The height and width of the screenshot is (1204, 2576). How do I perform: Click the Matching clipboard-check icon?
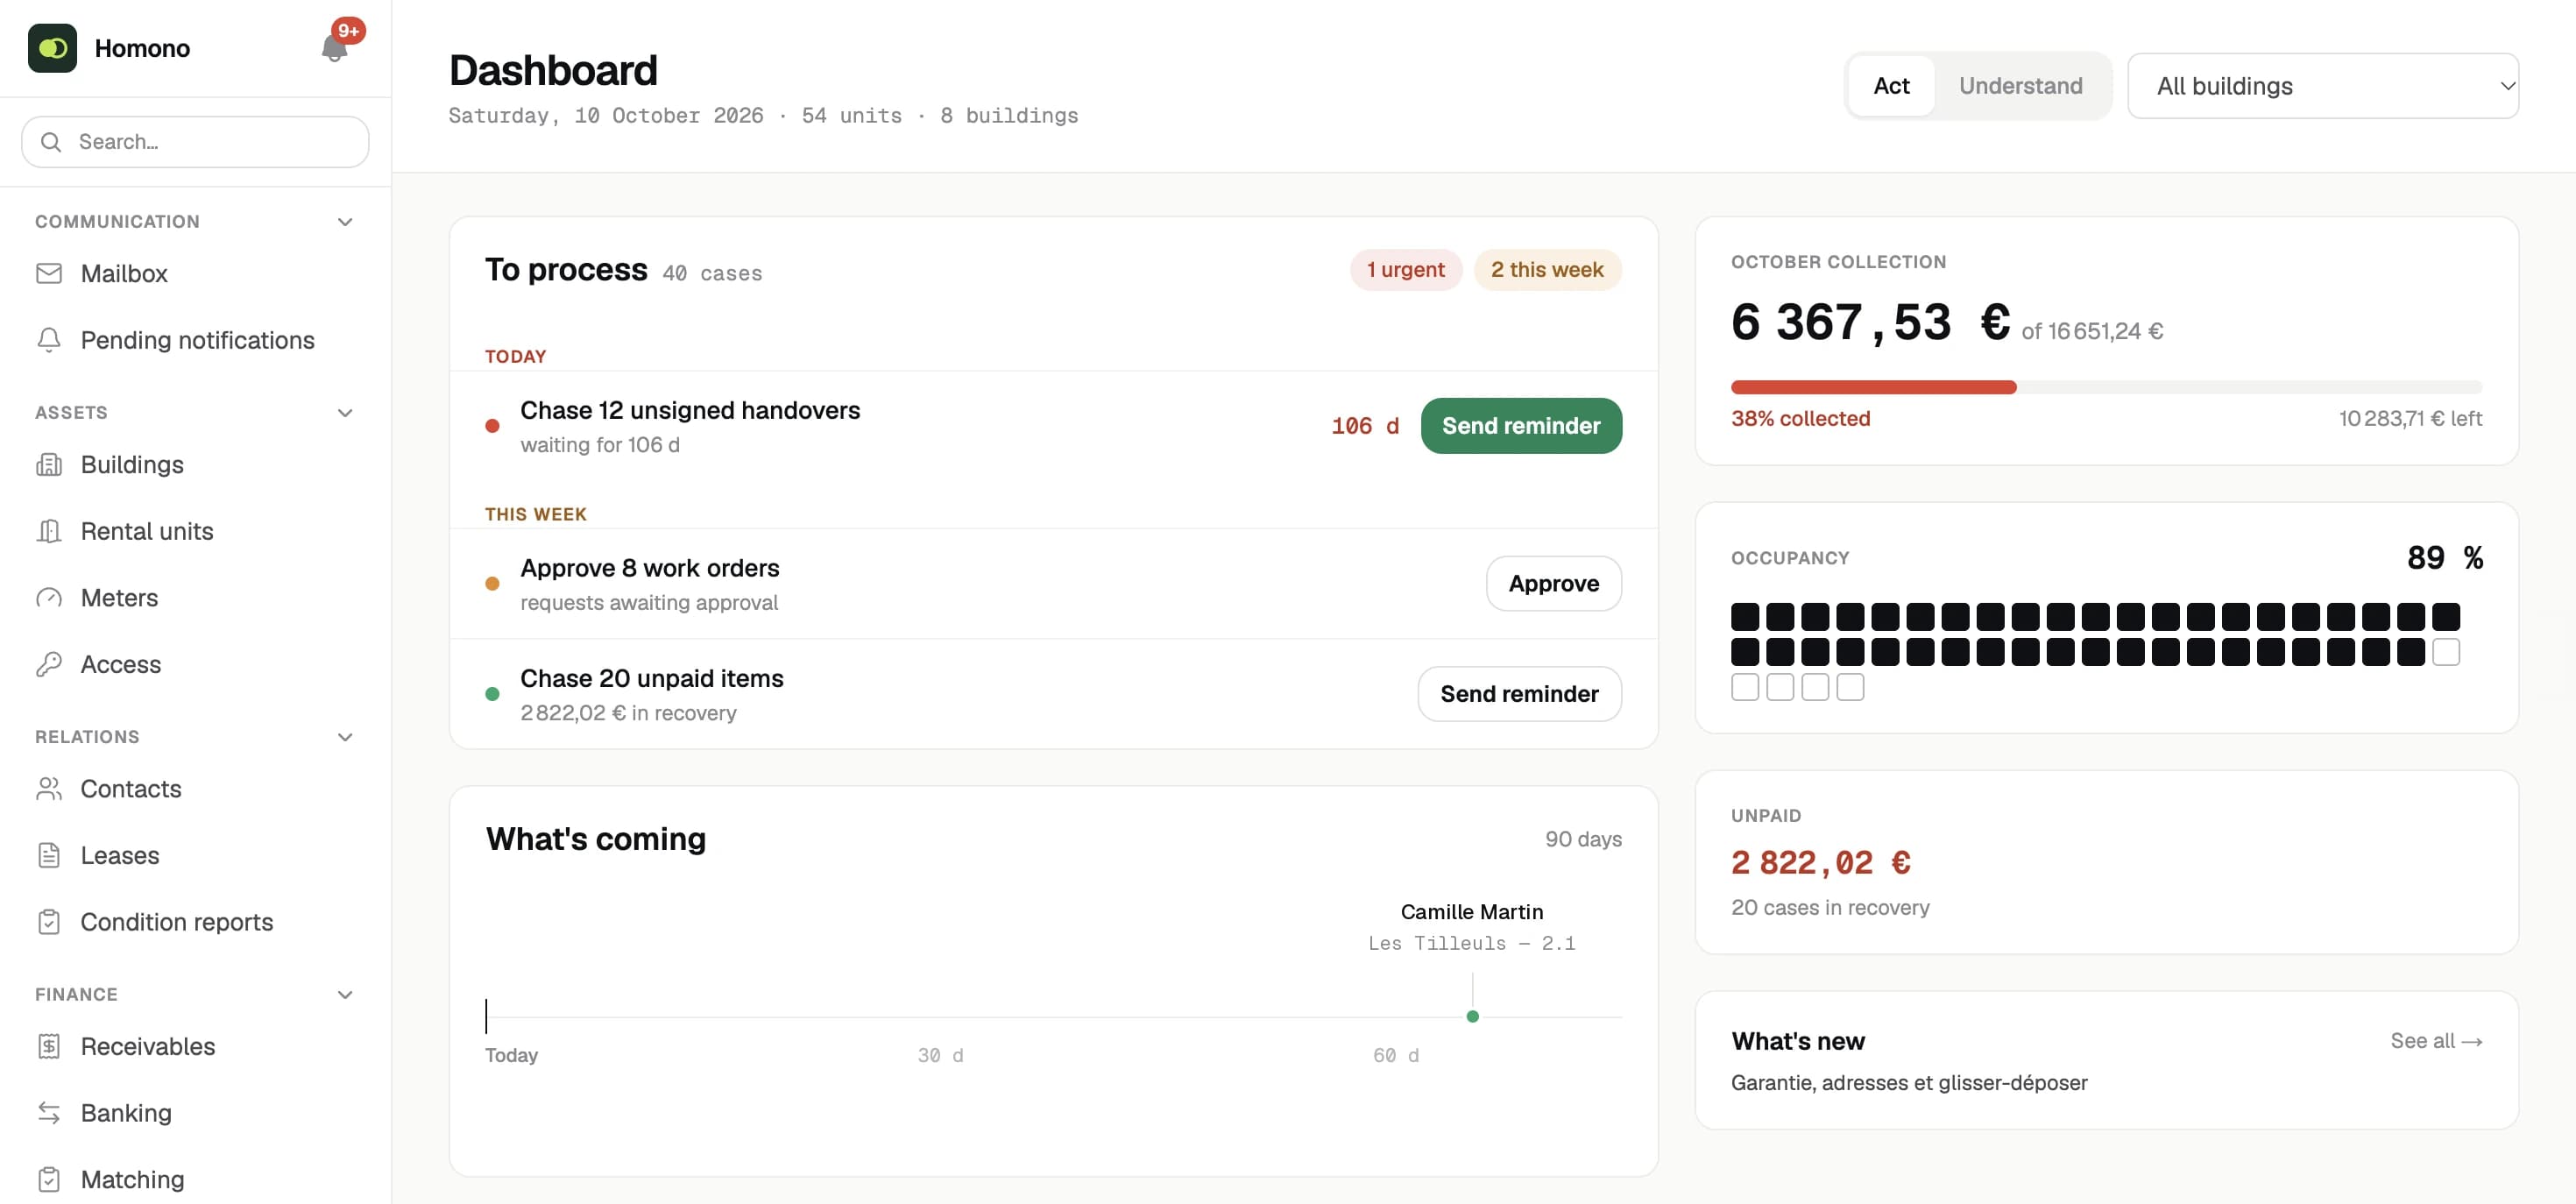click(x=49, y=1179)
